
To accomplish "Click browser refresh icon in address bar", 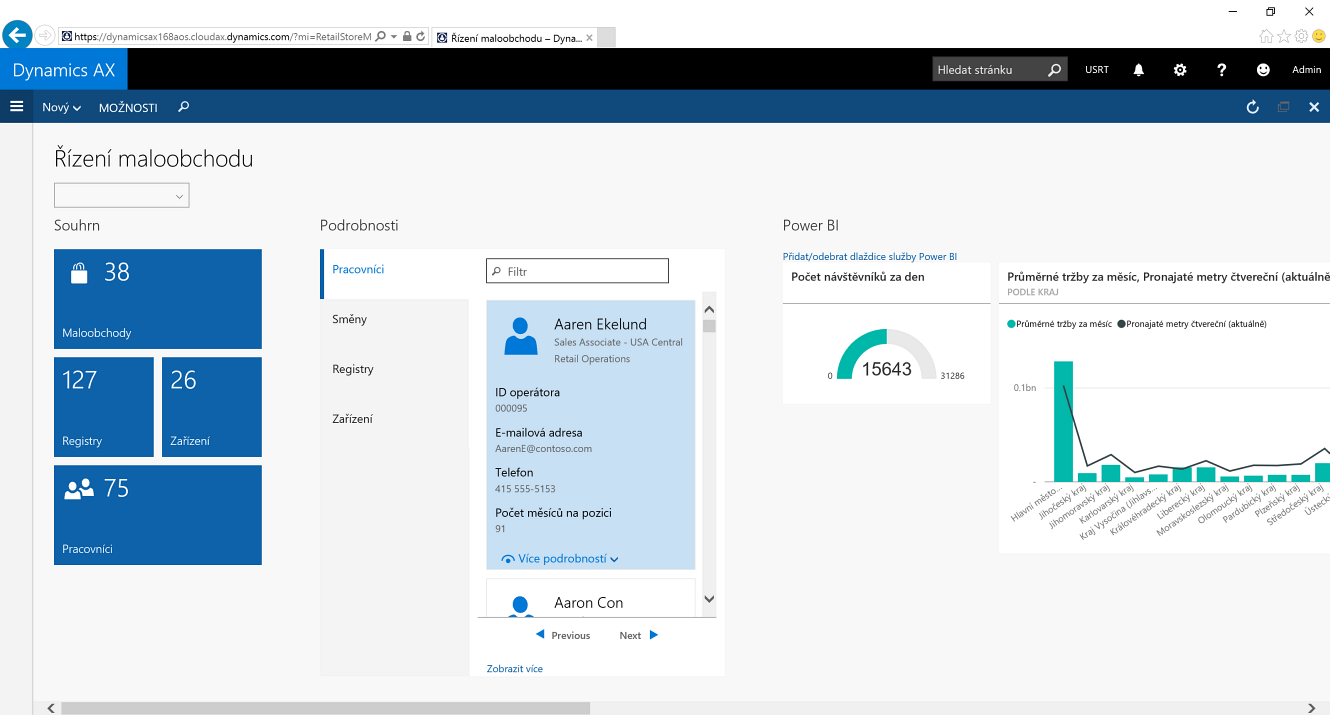I will [x=420, y=36].
